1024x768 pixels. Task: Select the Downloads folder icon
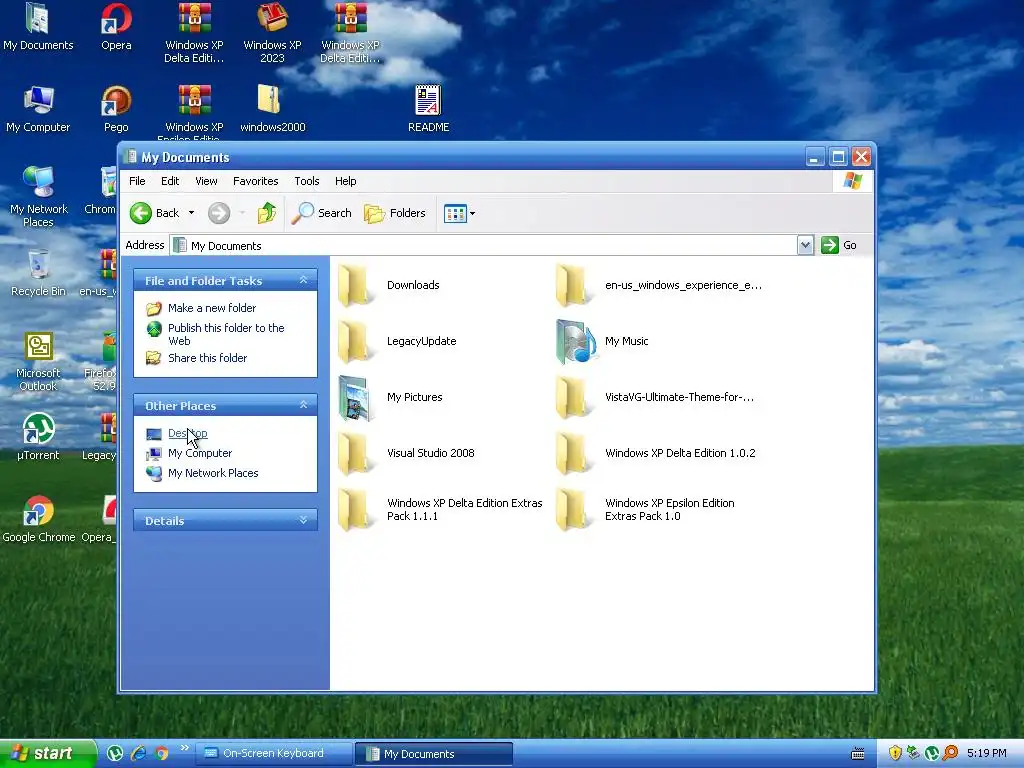click(x=355, y=285)
